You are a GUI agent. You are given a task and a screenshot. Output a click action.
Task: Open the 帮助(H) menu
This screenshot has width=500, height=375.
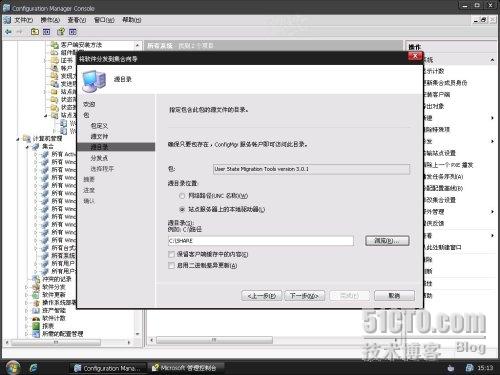pos(132,20)
